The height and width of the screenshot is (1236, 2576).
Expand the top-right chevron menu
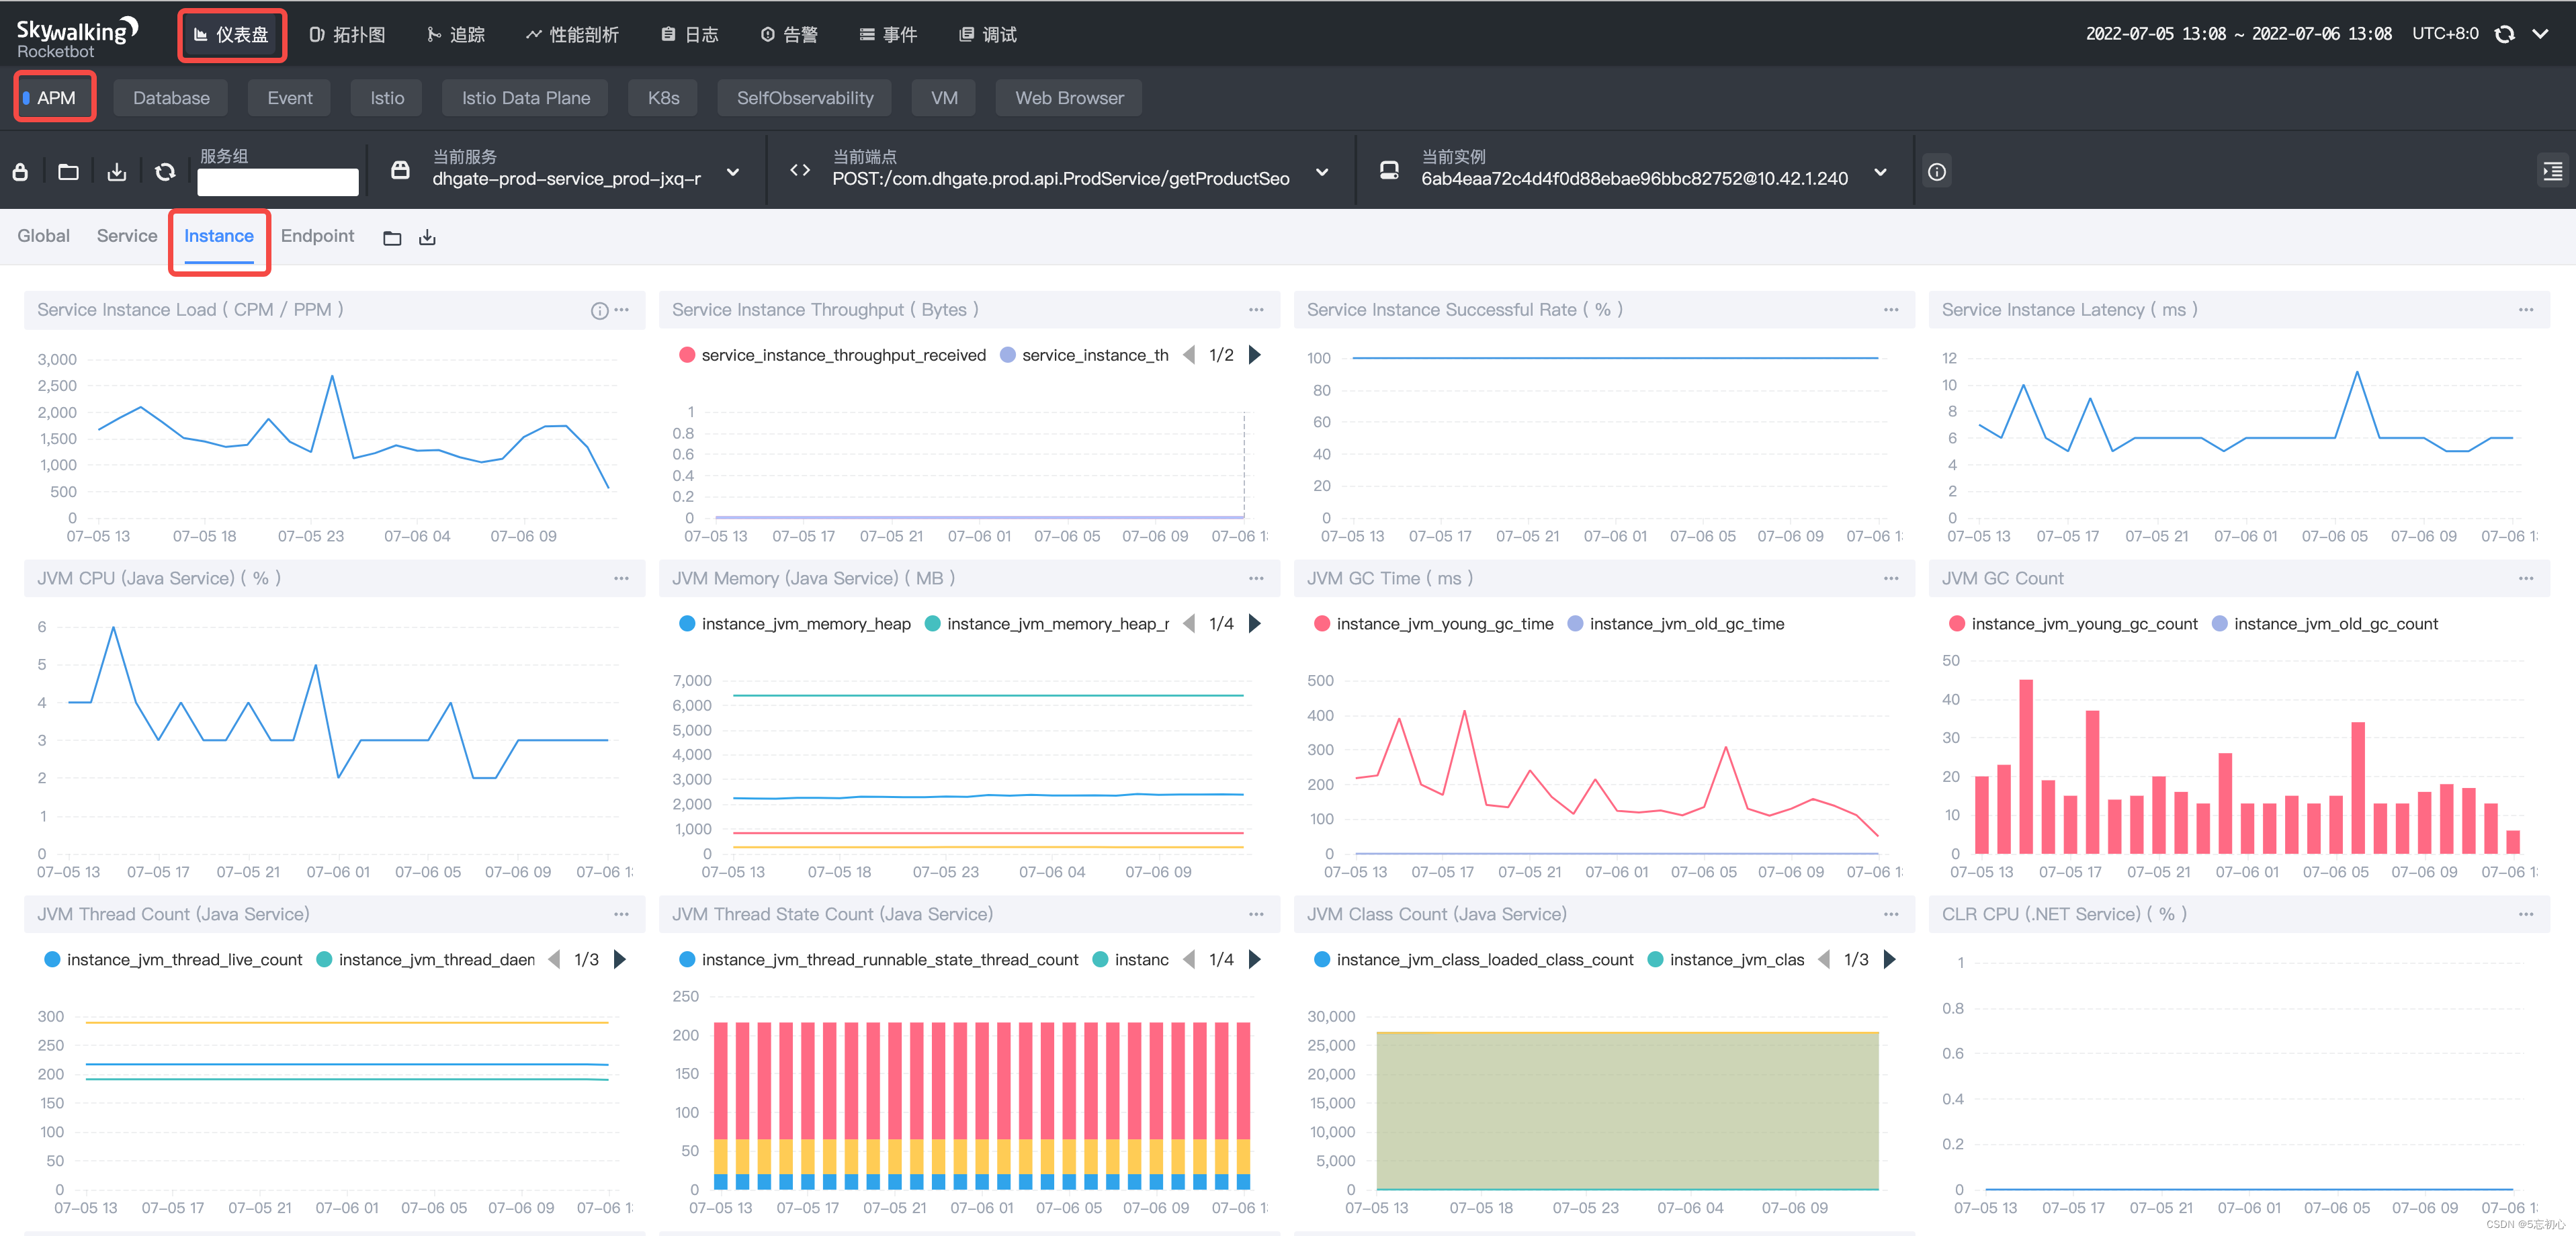tap(2540, 34)
